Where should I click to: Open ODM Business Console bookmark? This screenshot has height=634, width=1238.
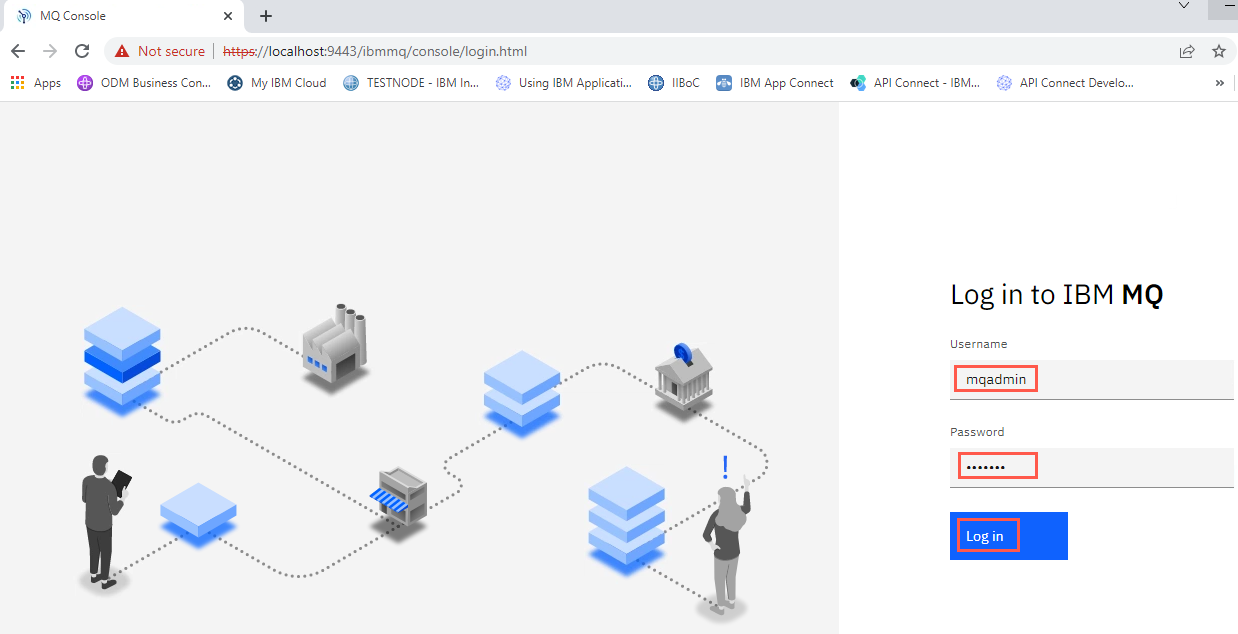(x=144, y=83)
